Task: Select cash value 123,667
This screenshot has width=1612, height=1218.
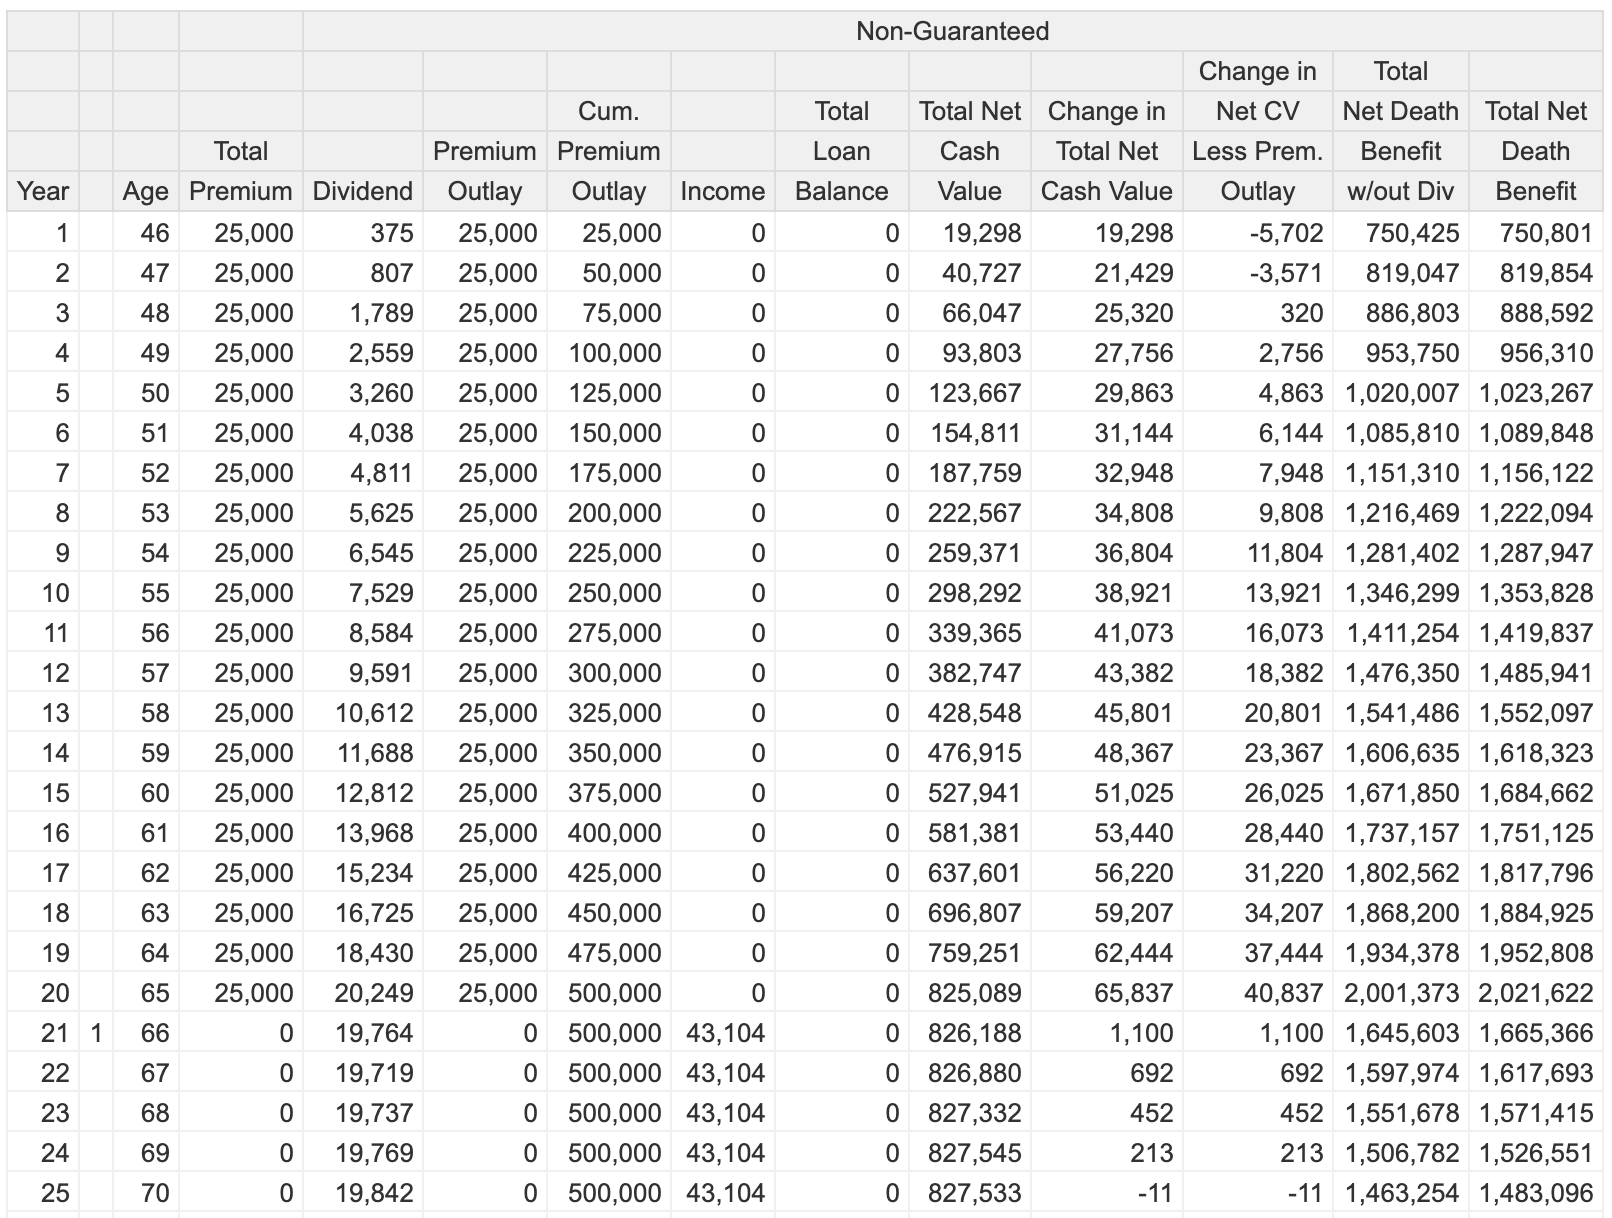Action: click(x=970, y=393)
